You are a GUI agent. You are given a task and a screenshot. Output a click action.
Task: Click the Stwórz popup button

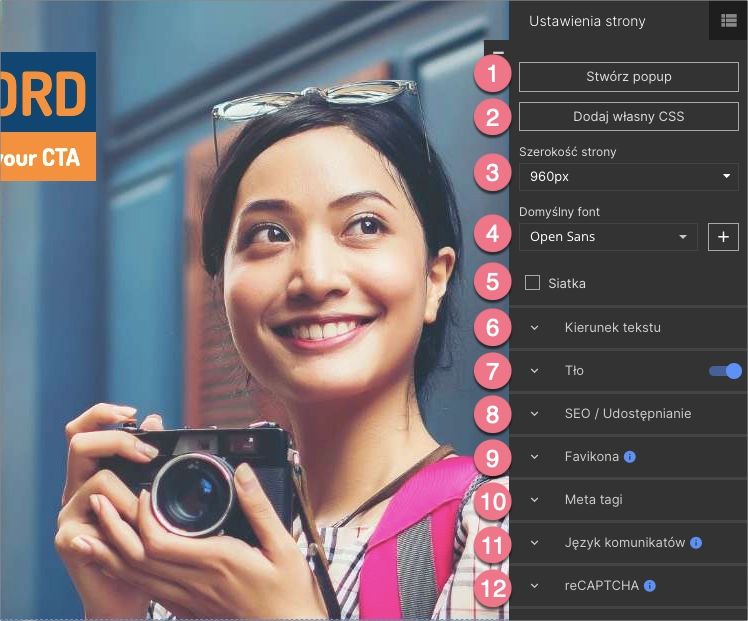click(628, 77)
